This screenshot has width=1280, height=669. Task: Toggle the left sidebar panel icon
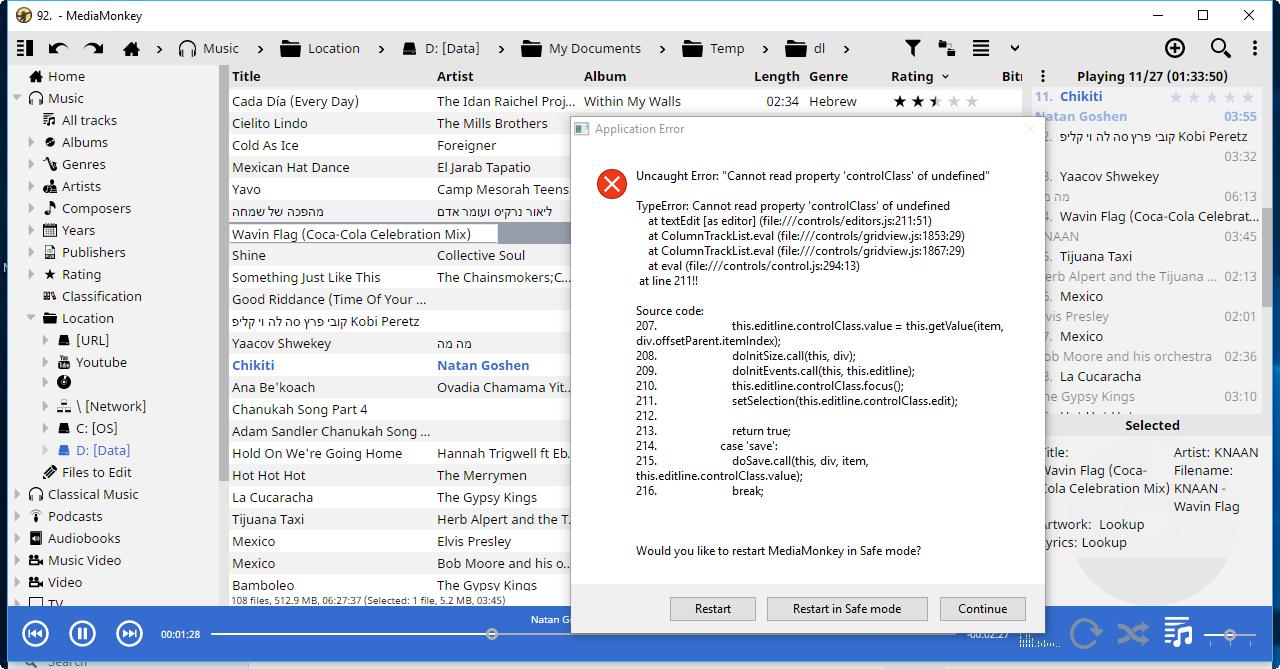(x=25, y=48)
